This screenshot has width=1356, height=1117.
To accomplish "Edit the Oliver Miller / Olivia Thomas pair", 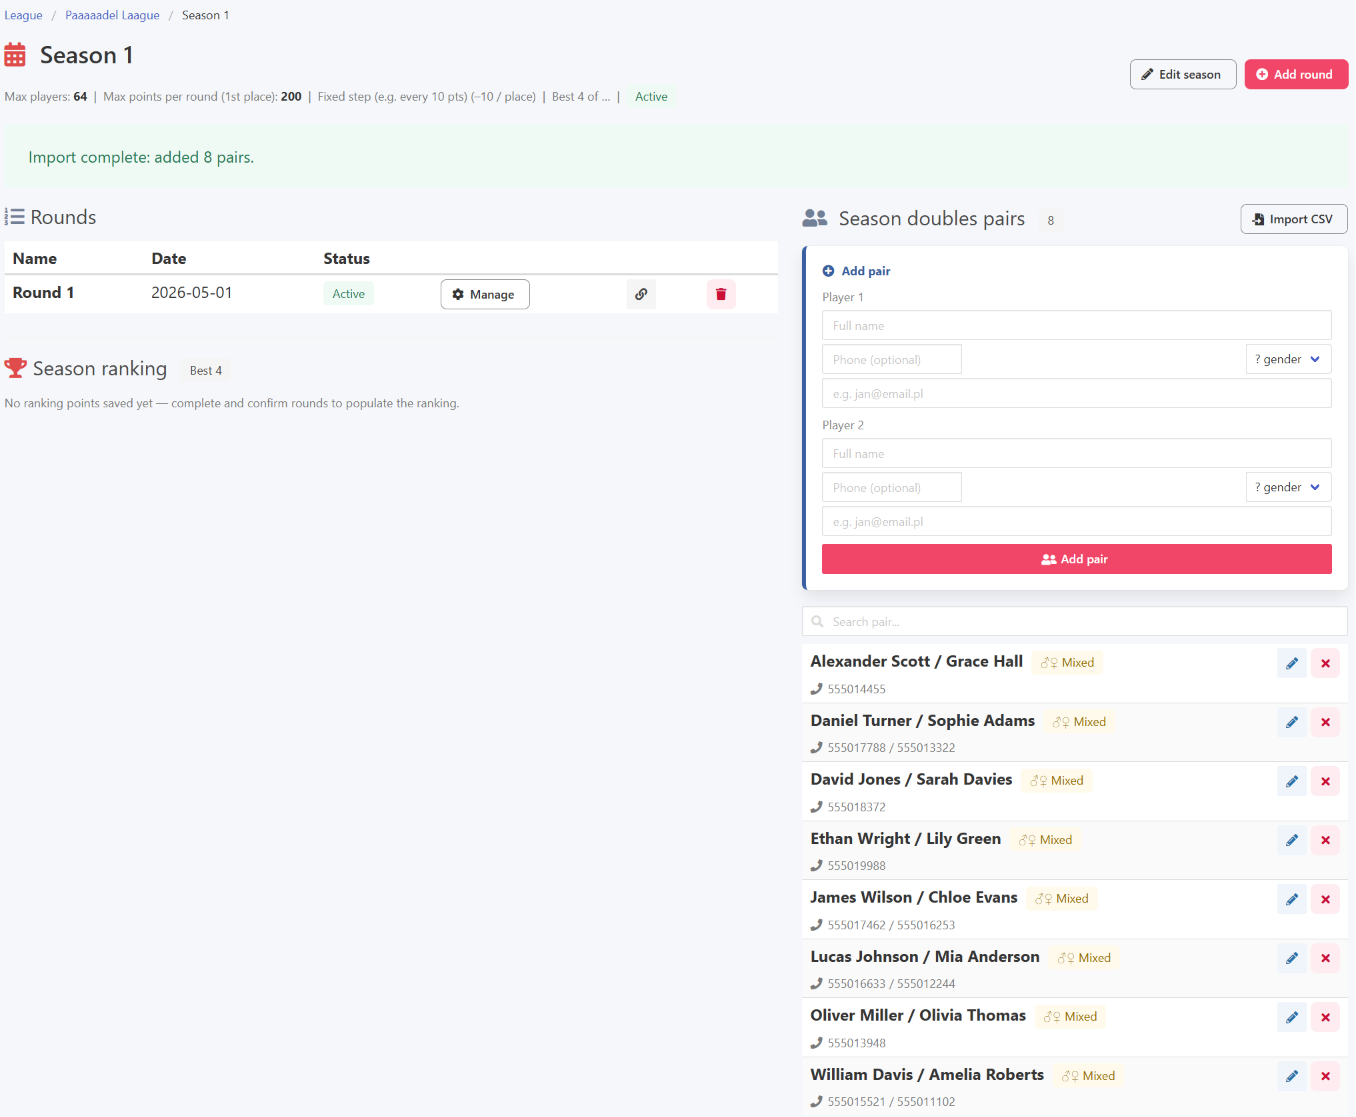I will coord(1292,1017).
